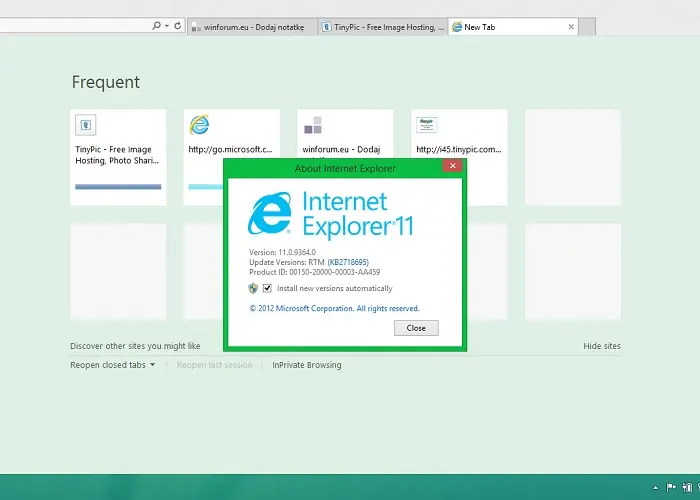The image size is (700, 500).
Task: Click Discover other sites you might like
Action: (135, 346)
